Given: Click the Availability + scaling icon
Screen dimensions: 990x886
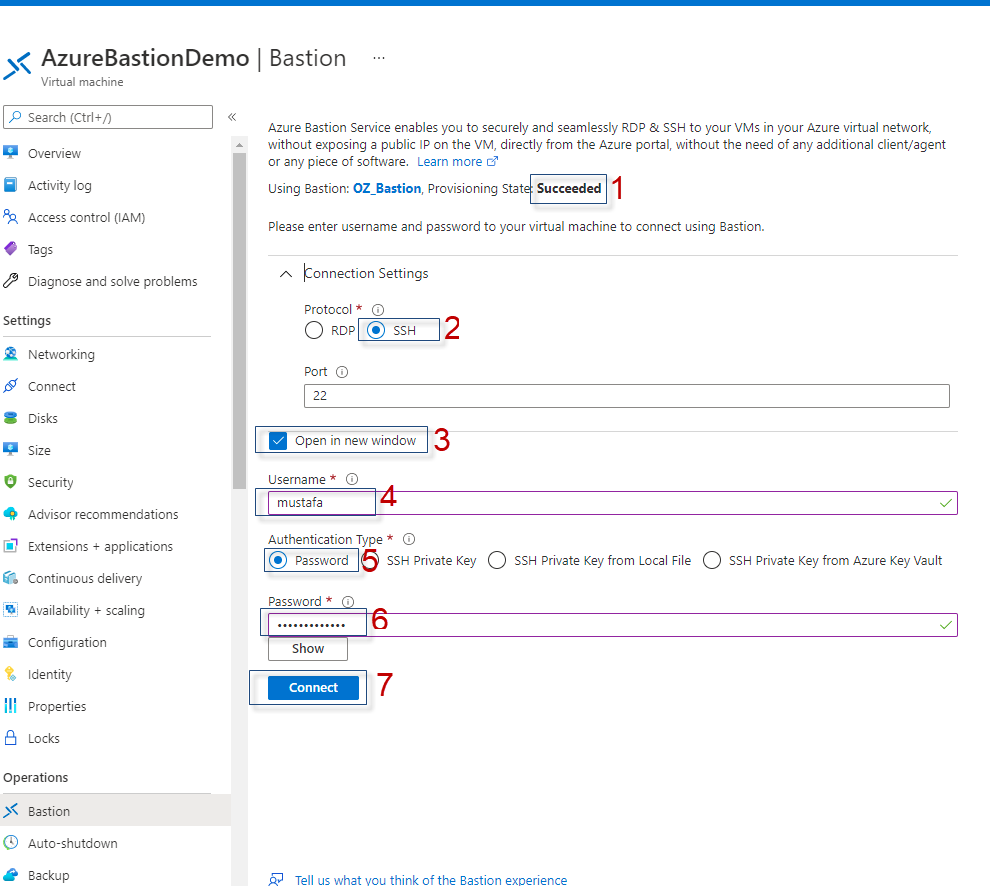Looking at the screenshot, I should pyautogui.click(x=11, y=610).
